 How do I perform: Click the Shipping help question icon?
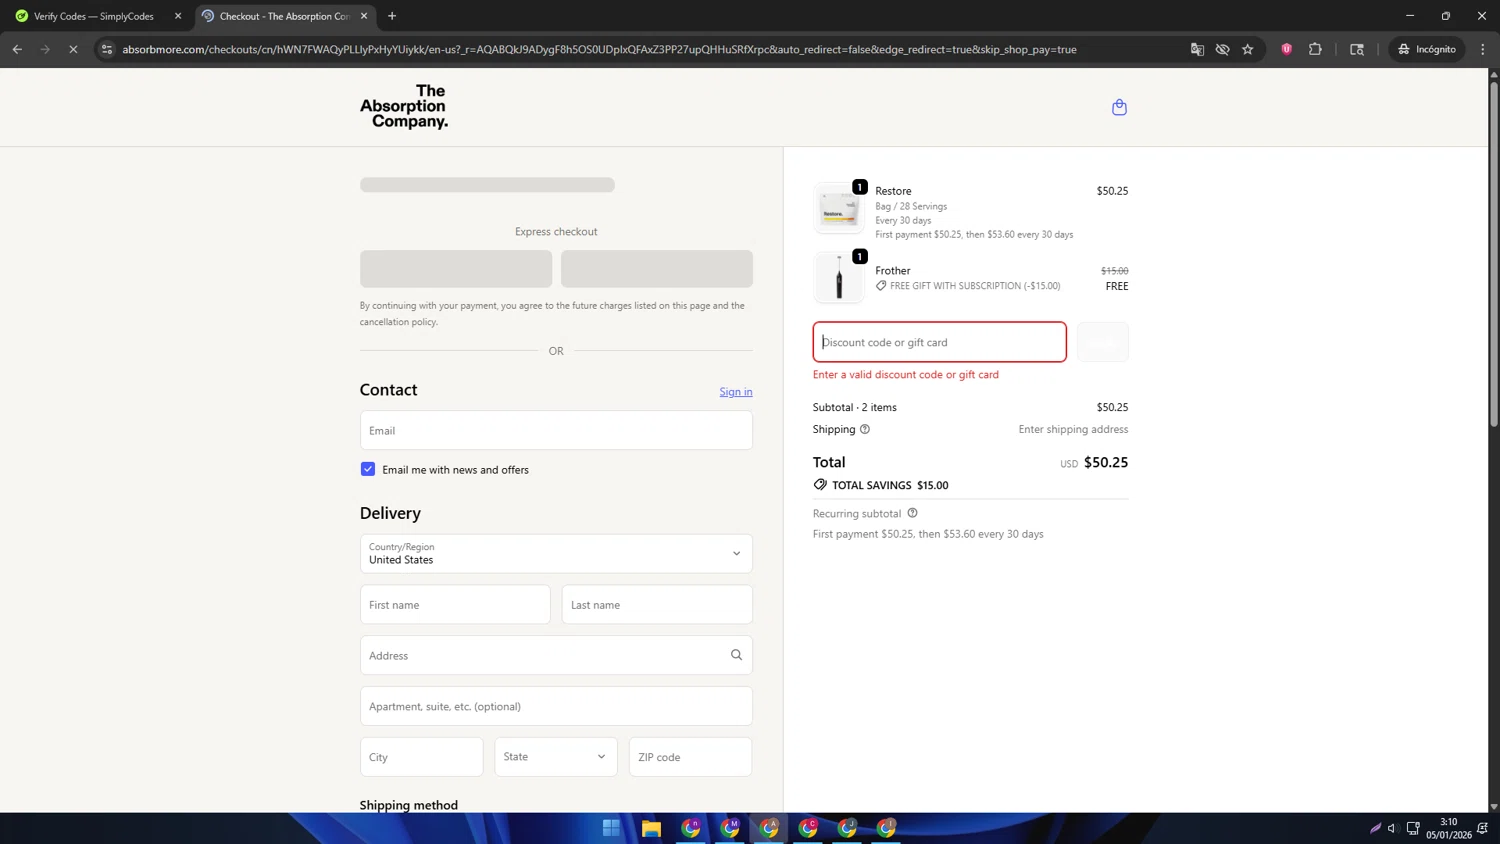[x=865, y=429]
